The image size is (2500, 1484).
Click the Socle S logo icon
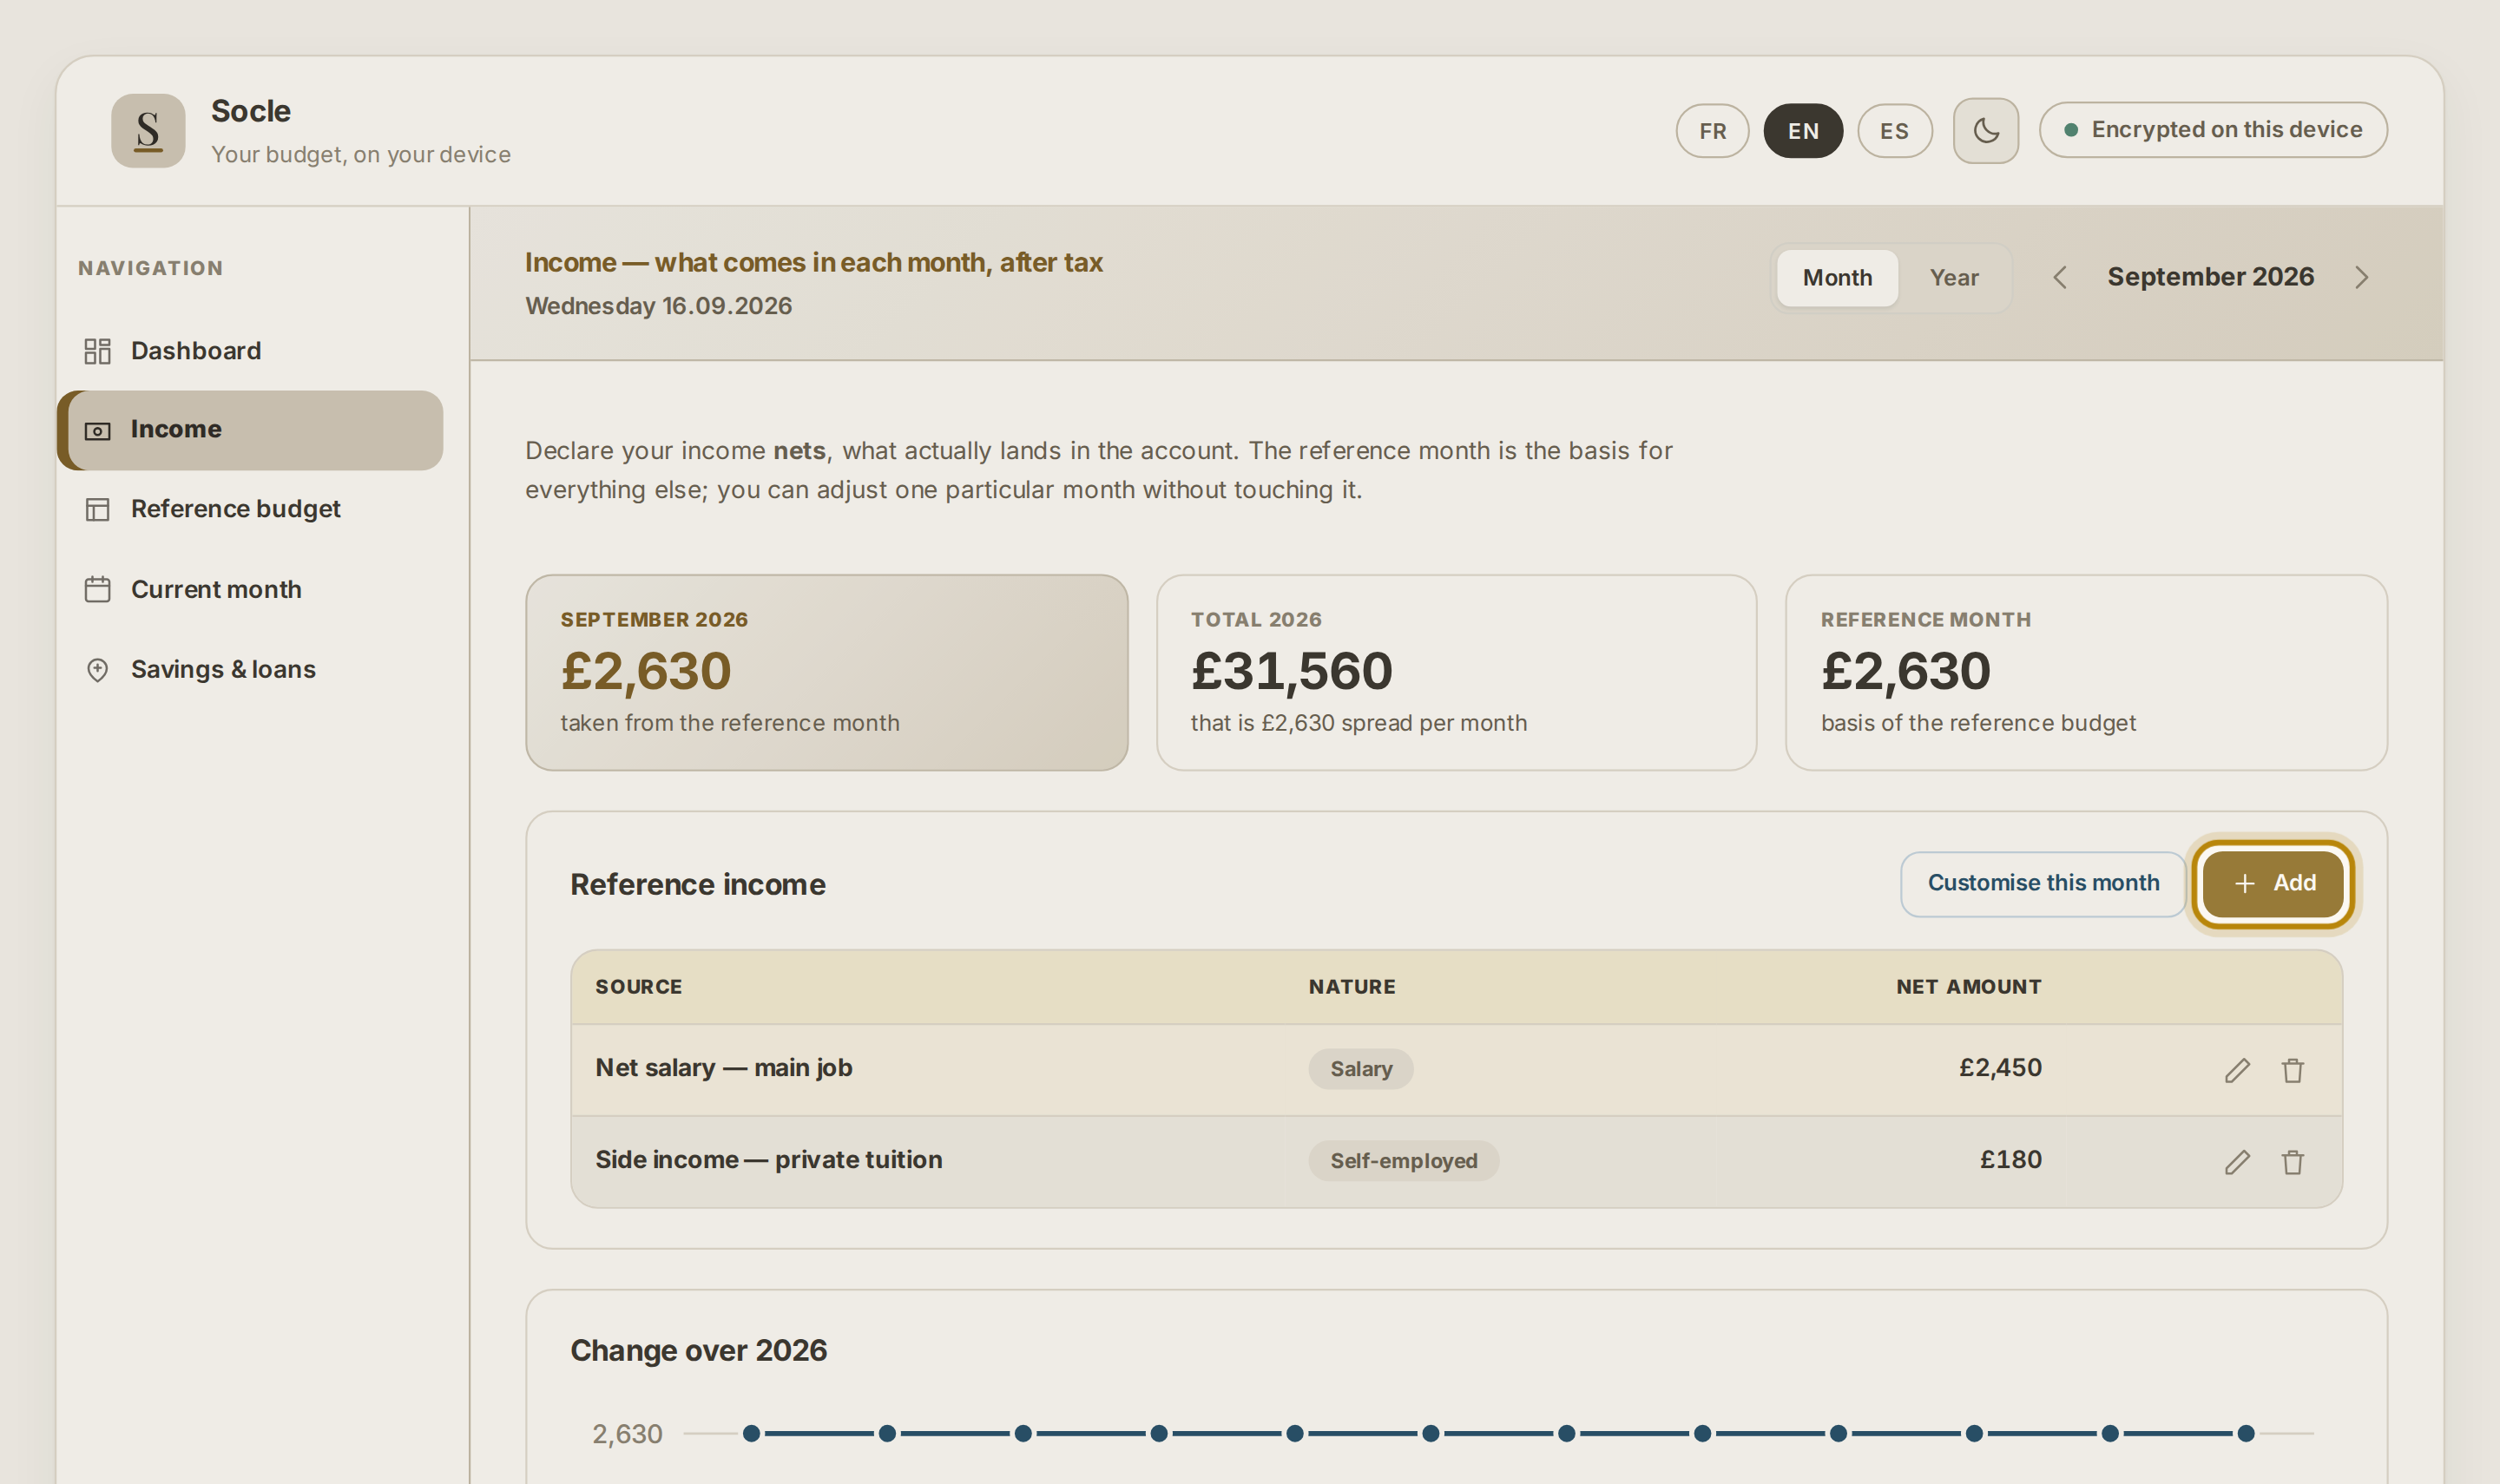coord(148,131)
